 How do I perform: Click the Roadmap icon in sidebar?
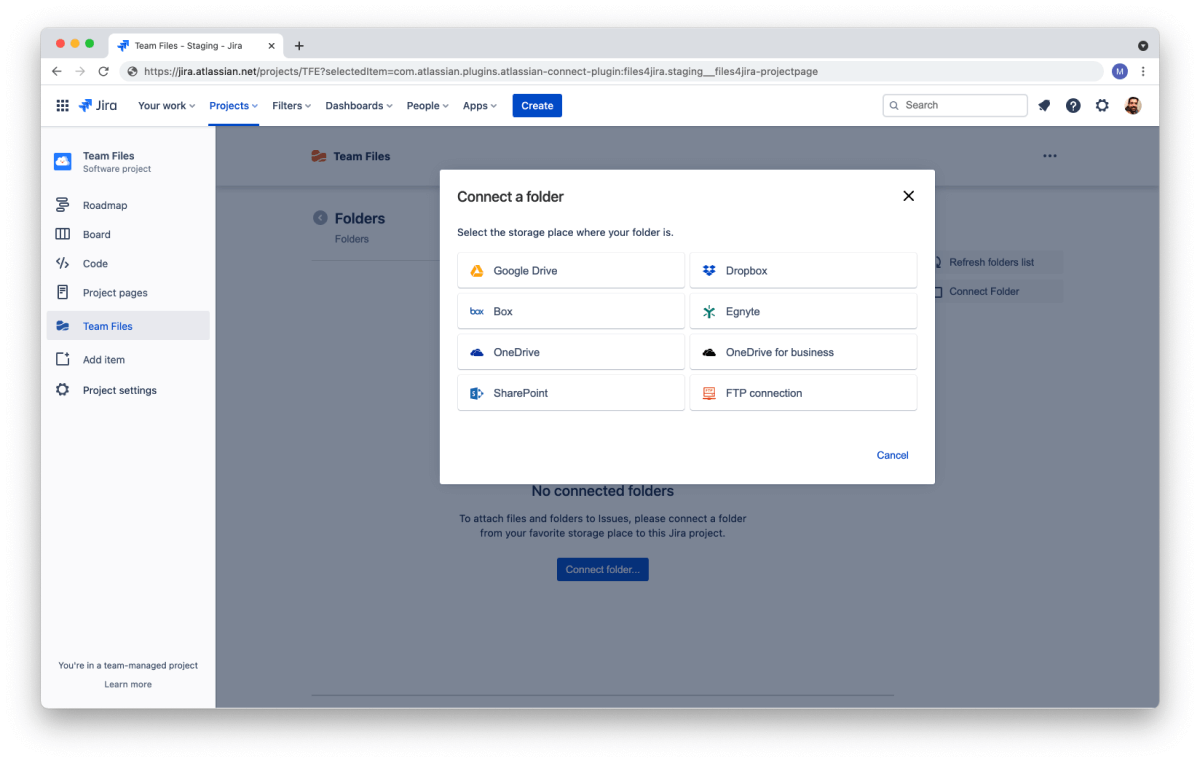pyautogui.click(x=62, y=205)
